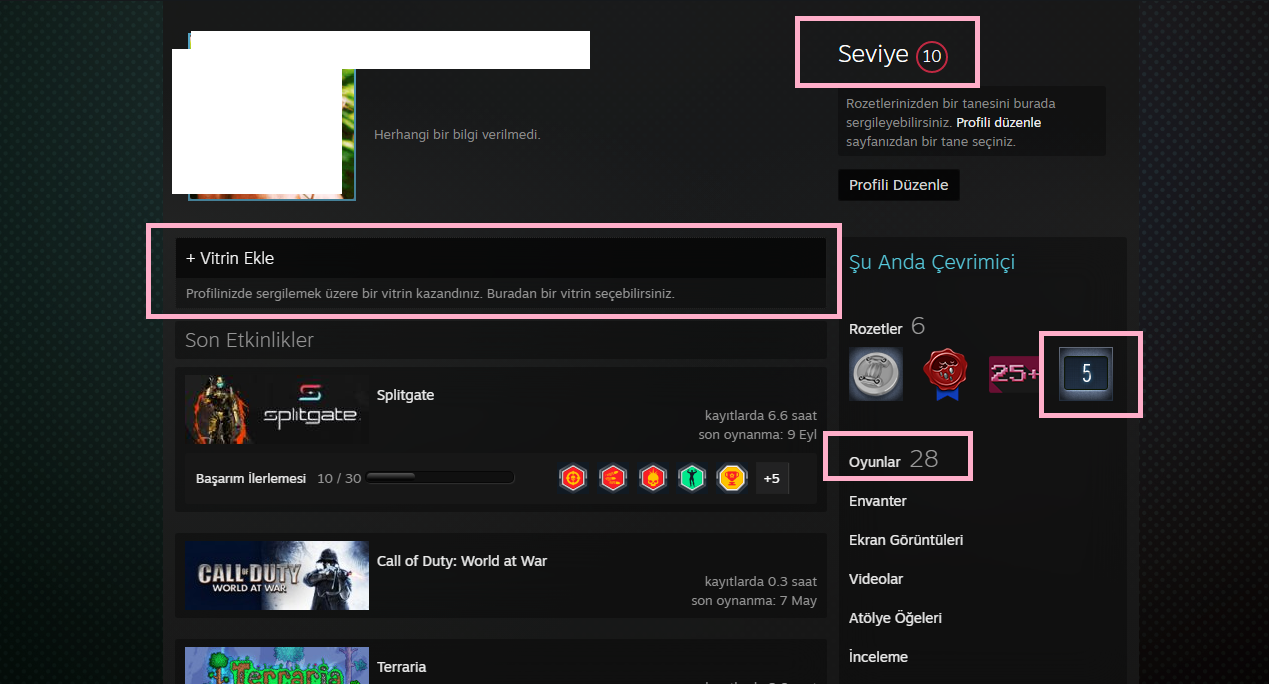The width and height of the screenshot is (1269, 684).
Task: Click 'kayıtlarda 6.6 saat' under Splitgate
Action: coord(761,416)
